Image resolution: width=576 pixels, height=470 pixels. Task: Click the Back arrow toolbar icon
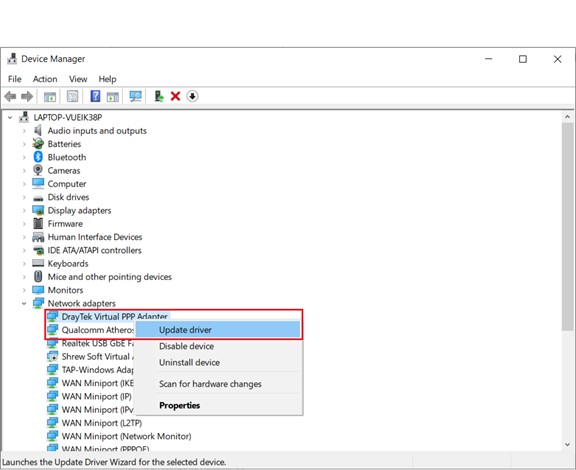(10, 97)
